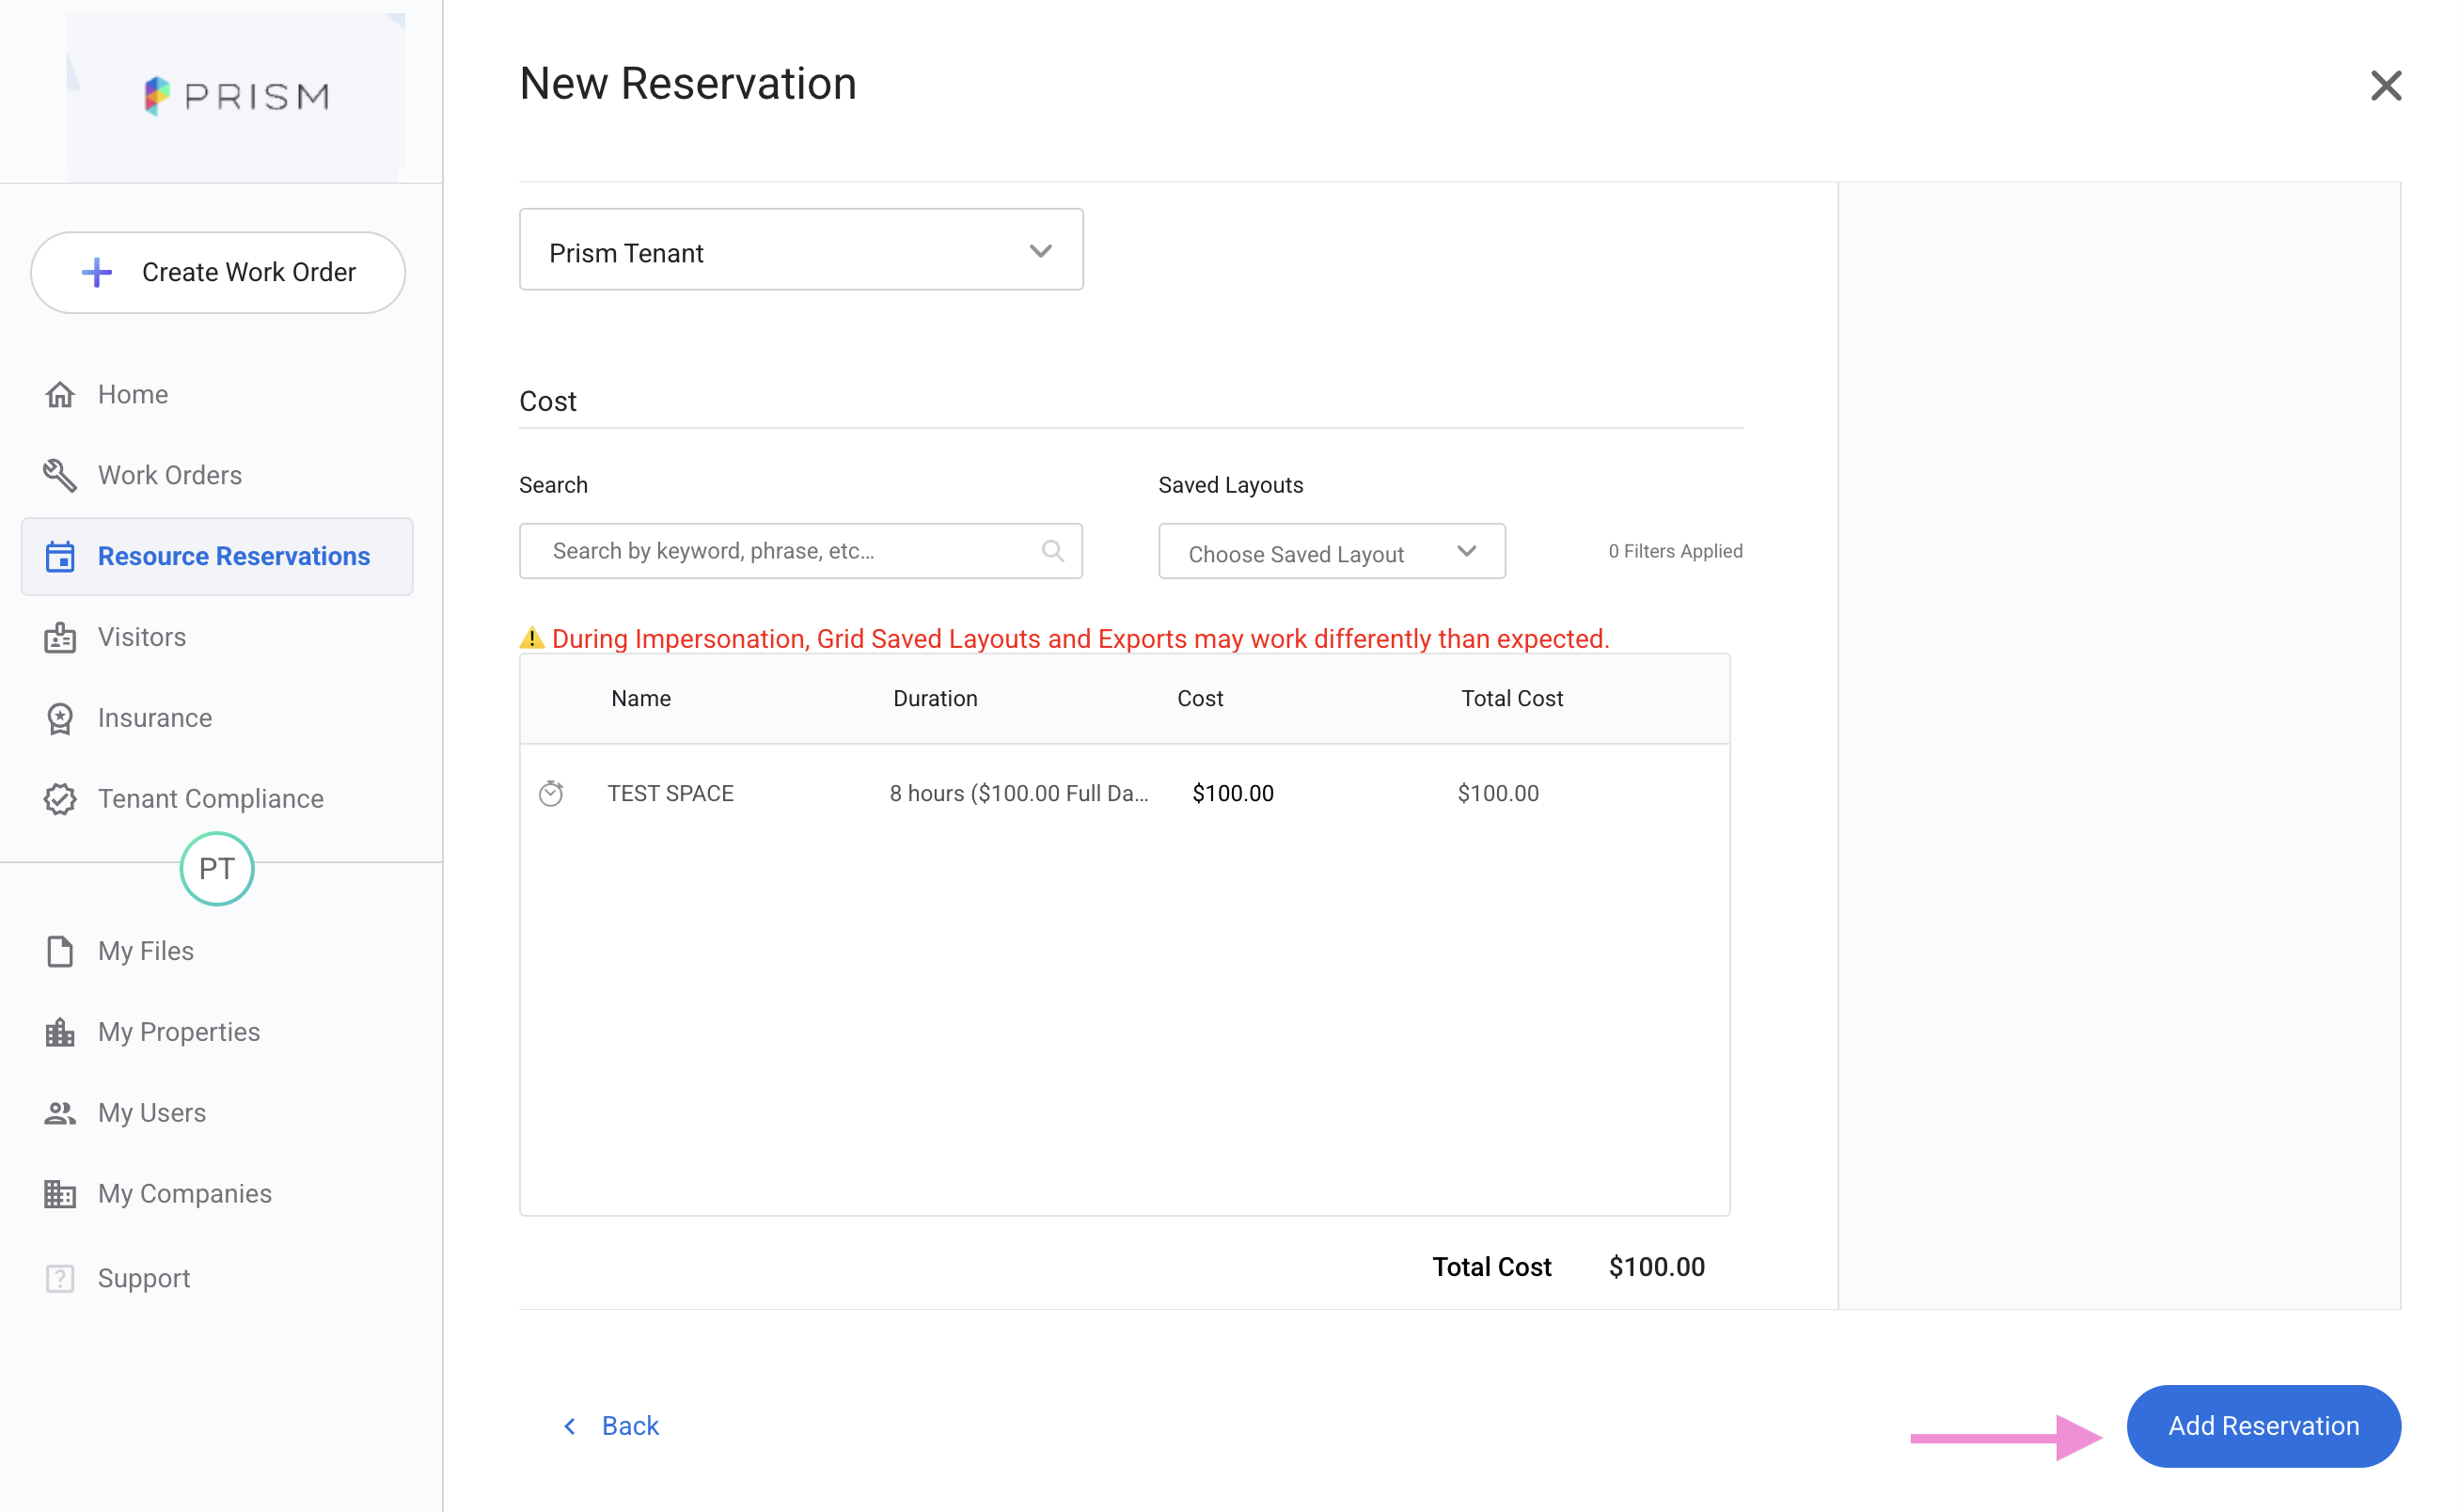The width and height of the screenshot is (2460, 1512).
Task: Close the New Reservation dialog
Action: [2385, 86]
